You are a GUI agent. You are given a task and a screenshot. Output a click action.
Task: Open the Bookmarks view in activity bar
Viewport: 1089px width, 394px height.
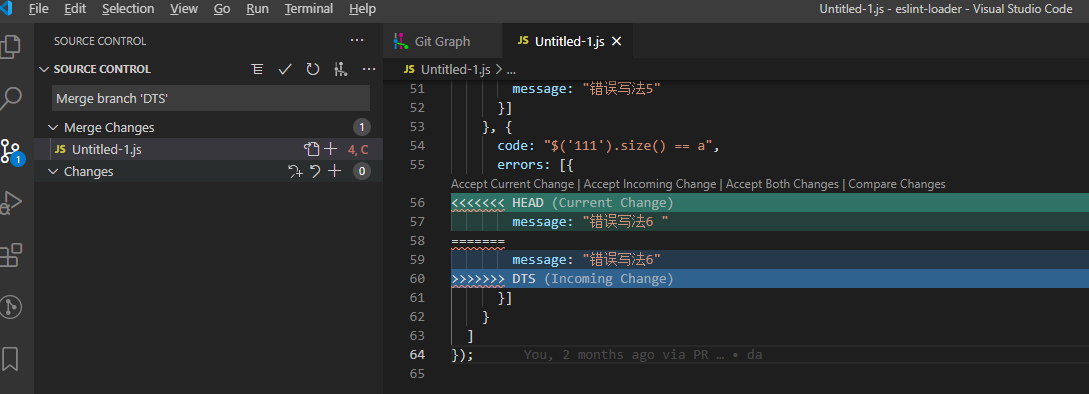(10, 359)
